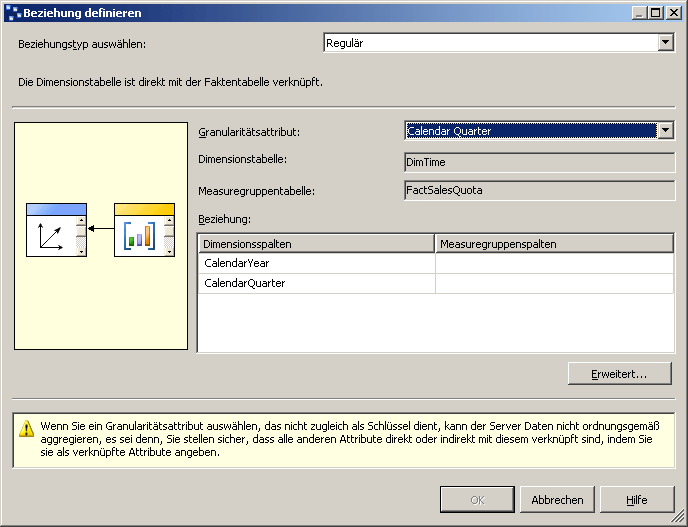688x527 pixels.
Task: Open the Beziehungstyp dropdown arrow
Action: [x=666, y=43]
